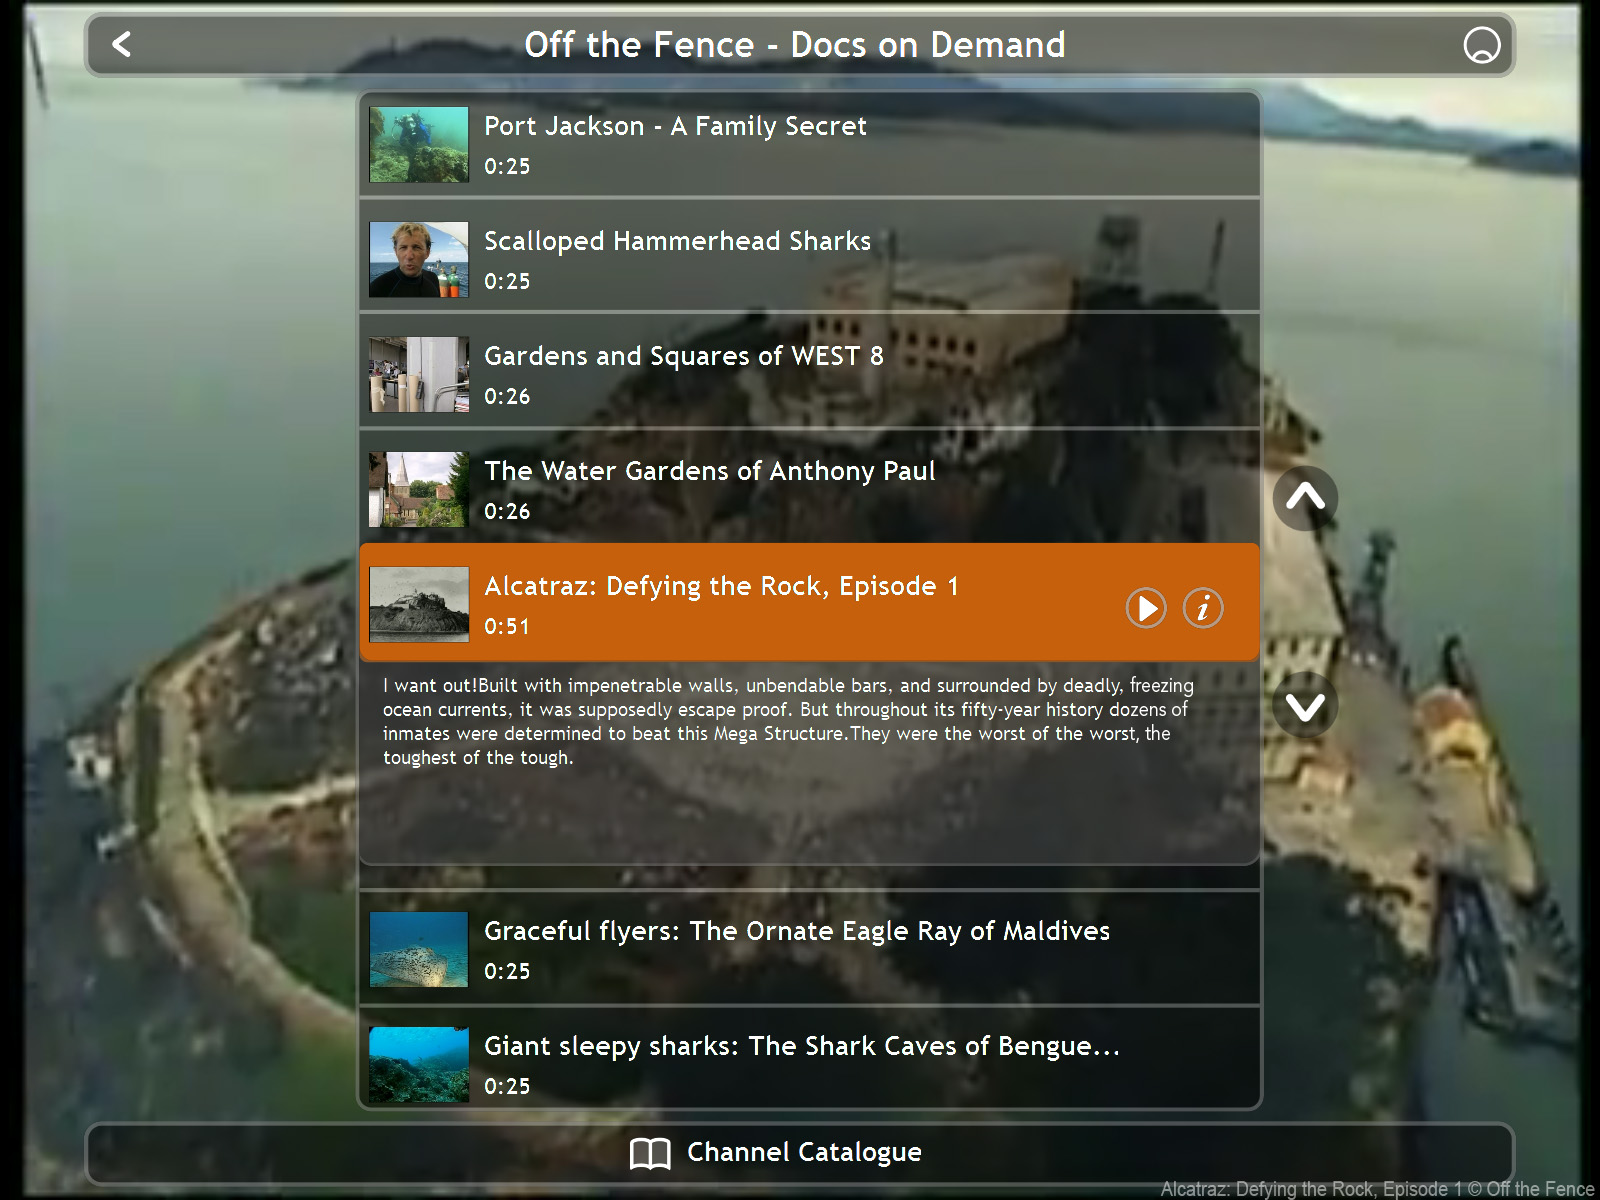
Task: Move the list up with the up arrow
Action: 1305,498
